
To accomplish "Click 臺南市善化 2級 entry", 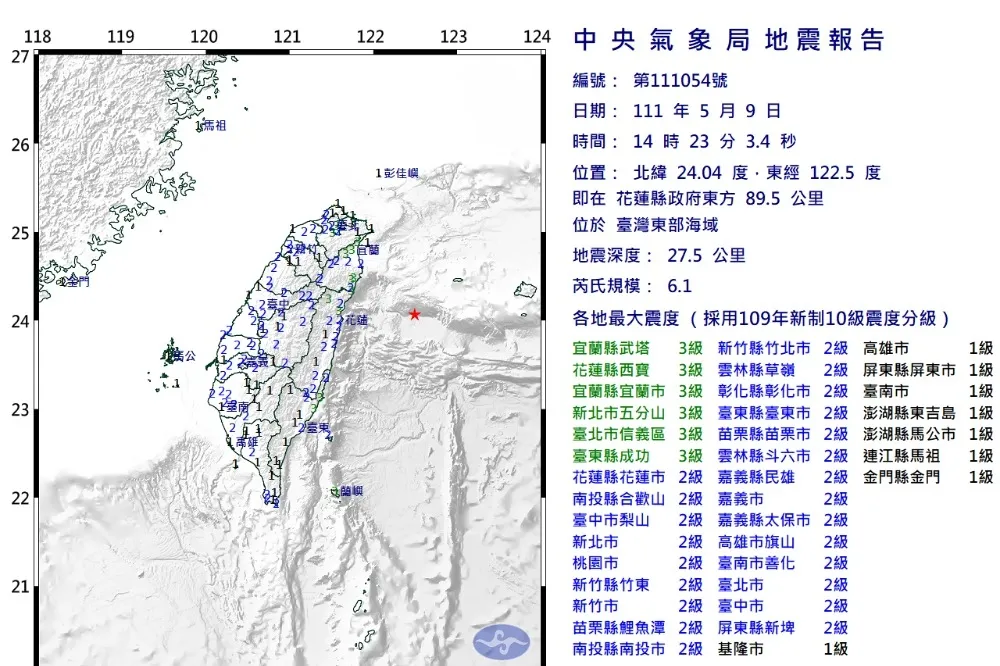I will coord(783,563).
